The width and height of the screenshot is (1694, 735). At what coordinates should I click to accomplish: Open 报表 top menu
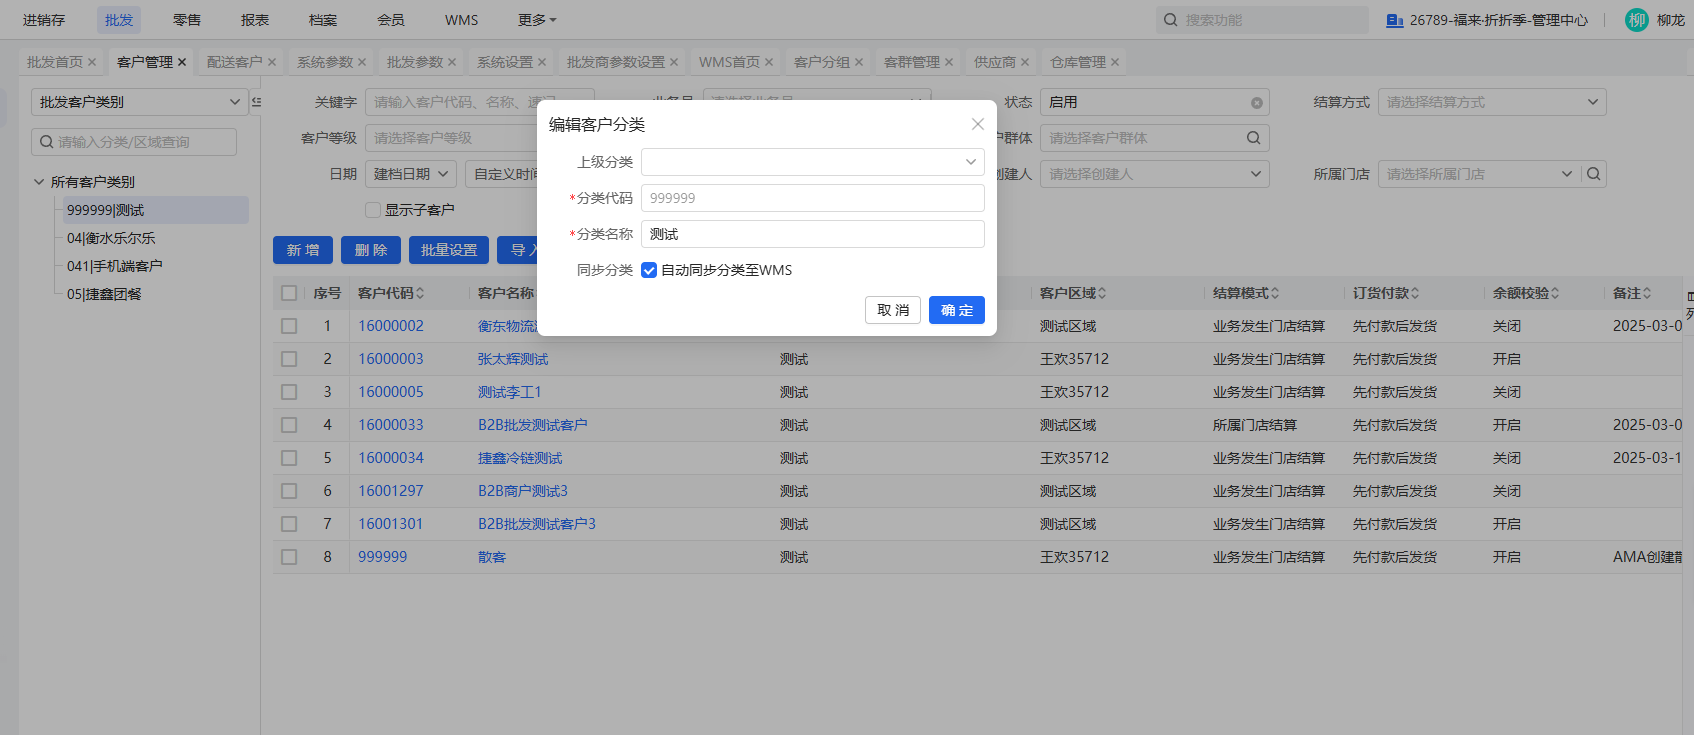255,20
